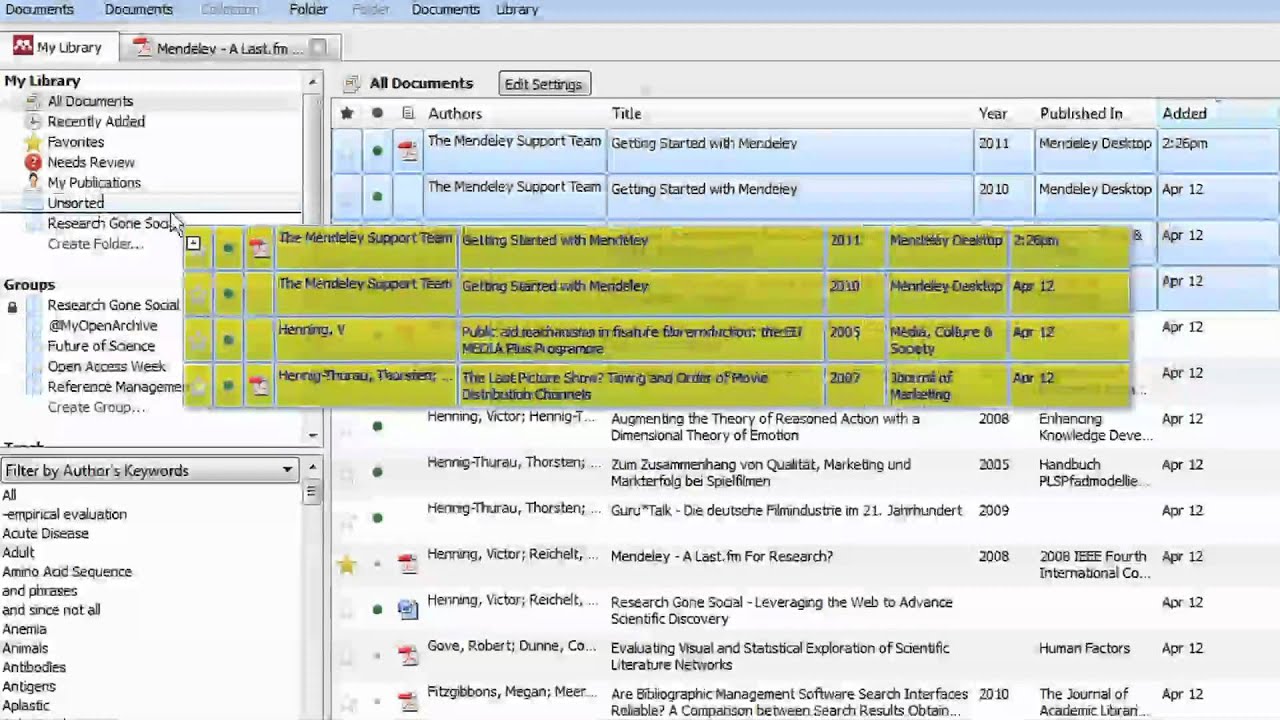Toggle read dot of 2010 Getting Started row
The width and height of the screenshot is (1280, 720).
[377, 196]
